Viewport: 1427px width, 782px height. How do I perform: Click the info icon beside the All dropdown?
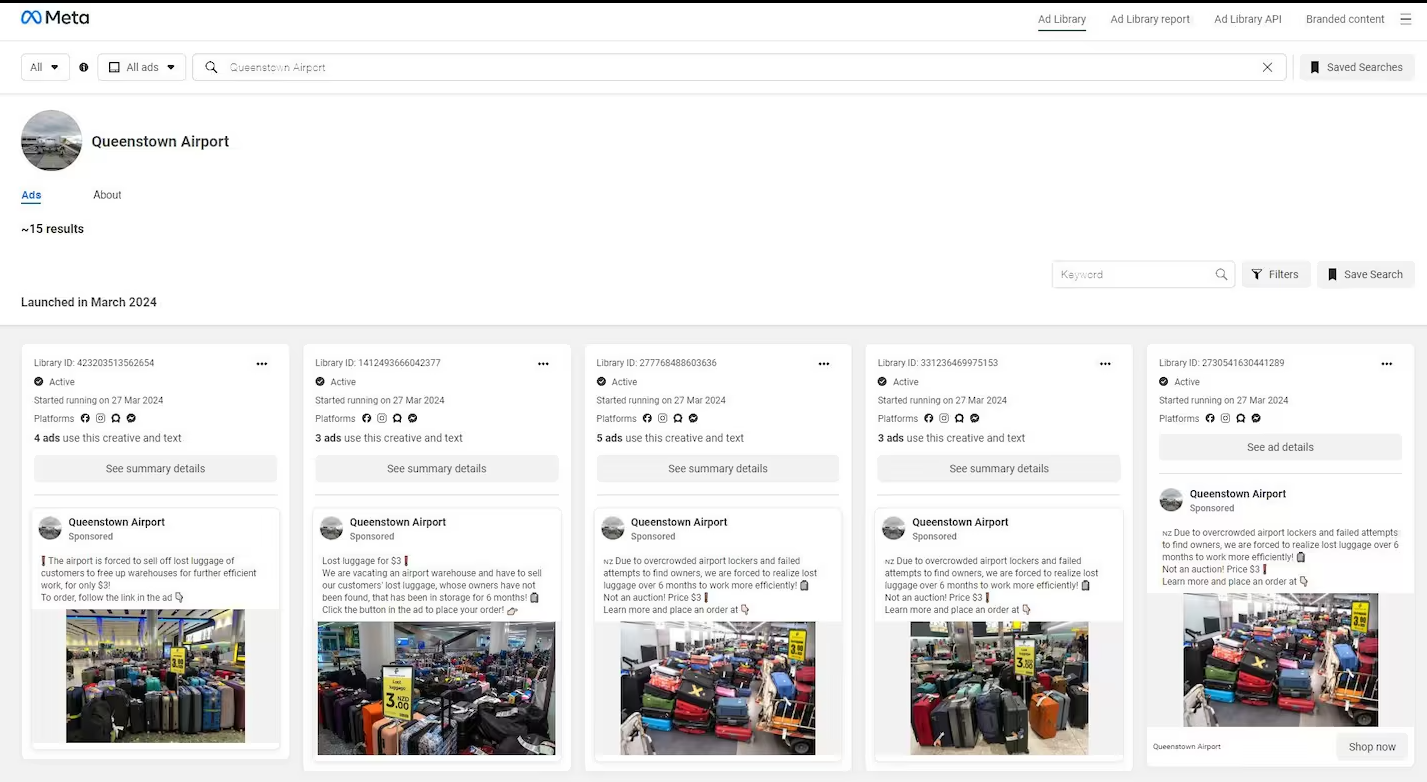tap(84, 67)
